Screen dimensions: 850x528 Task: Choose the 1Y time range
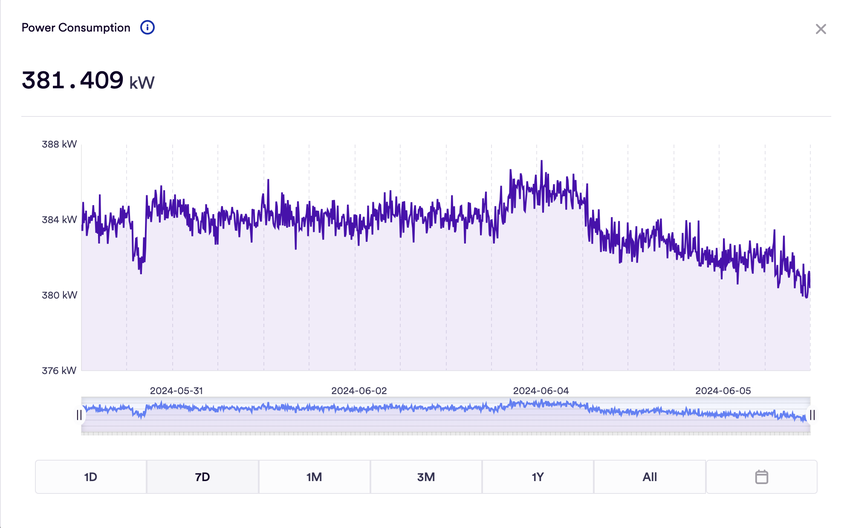click(x=538, y=477)
